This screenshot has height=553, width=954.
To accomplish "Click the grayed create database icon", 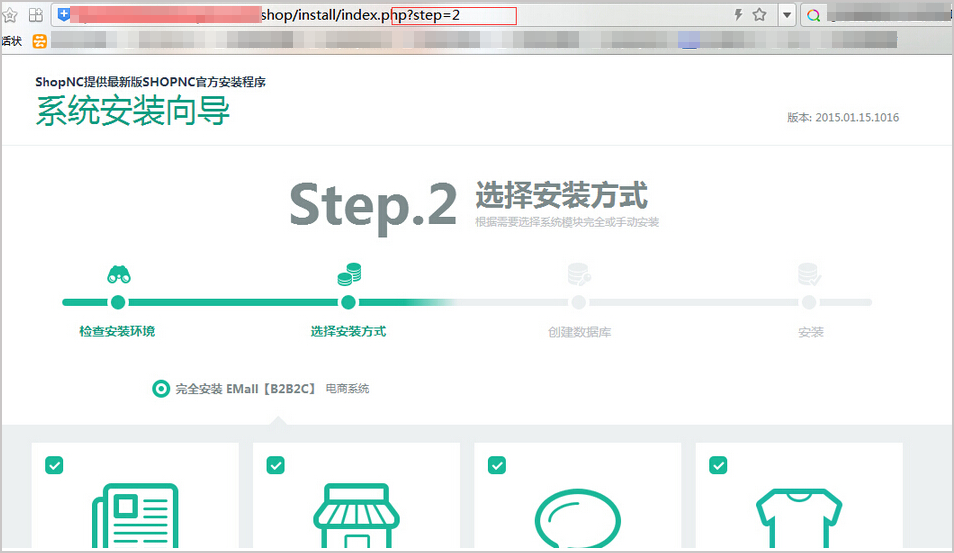I will click(x=578, y=274).
